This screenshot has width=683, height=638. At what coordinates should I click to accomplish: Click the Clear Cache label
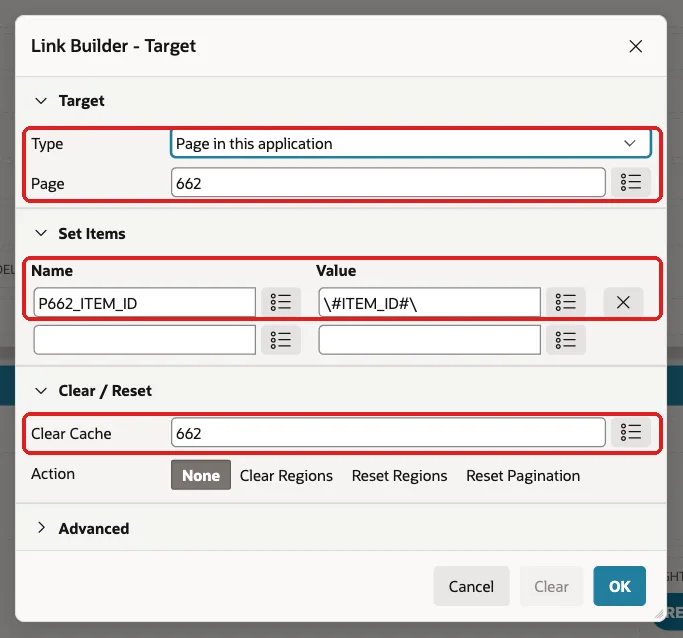[71, 433]
